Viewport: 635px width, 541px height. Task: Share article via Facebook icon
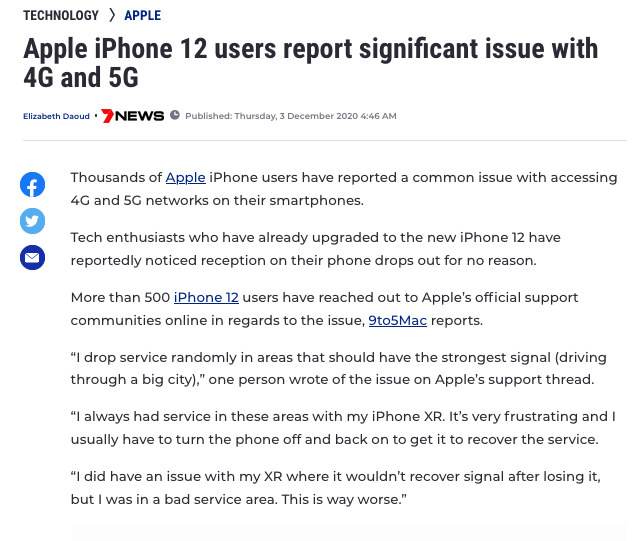(32, 185)
